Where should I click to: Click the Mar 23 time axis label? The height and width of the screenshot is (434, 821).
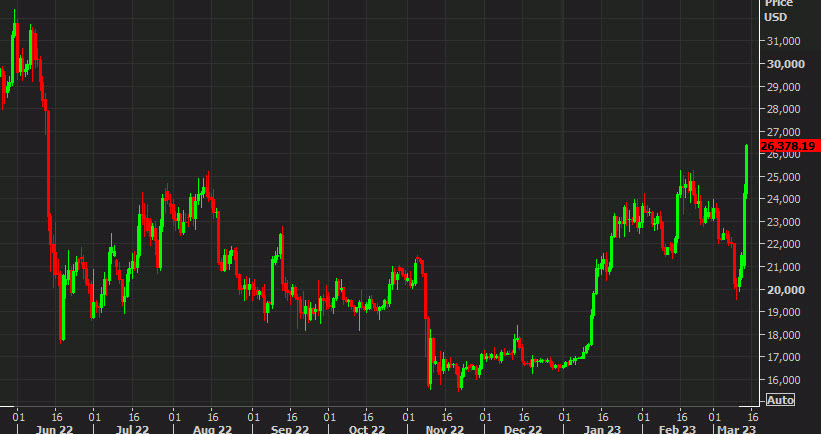(734, 428)
